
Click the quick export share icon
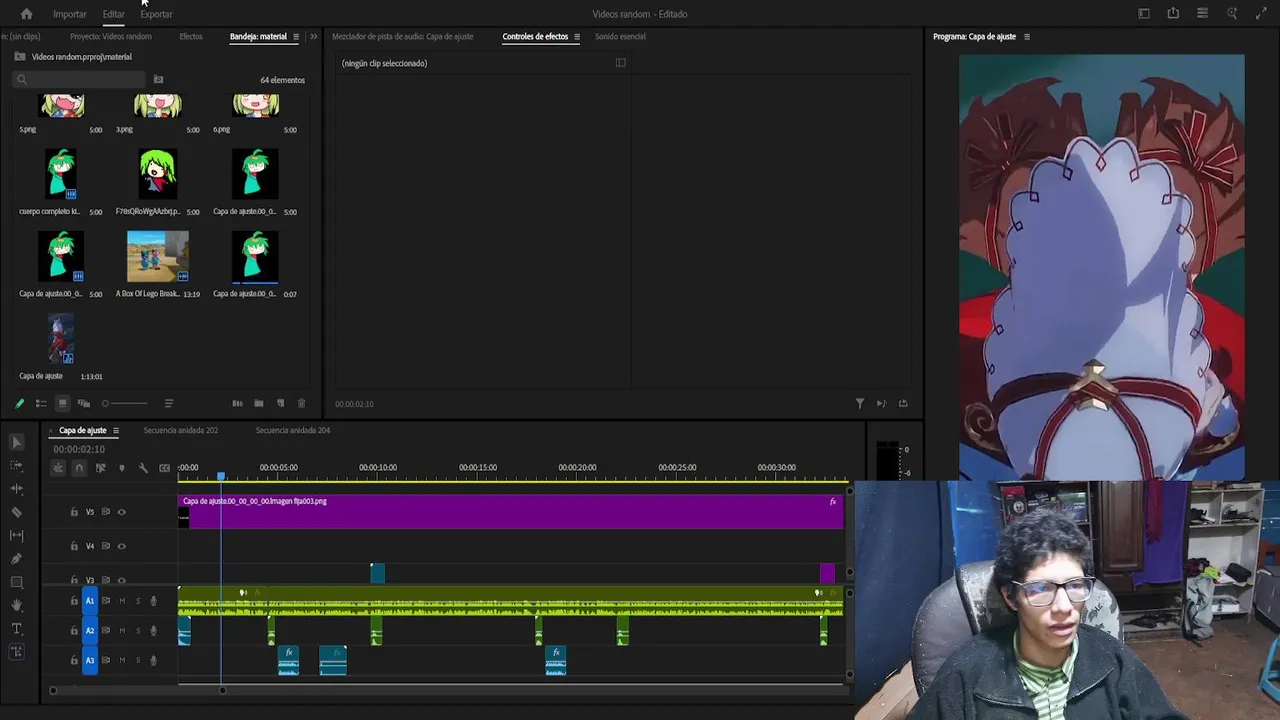click(x=1173, y=14)
